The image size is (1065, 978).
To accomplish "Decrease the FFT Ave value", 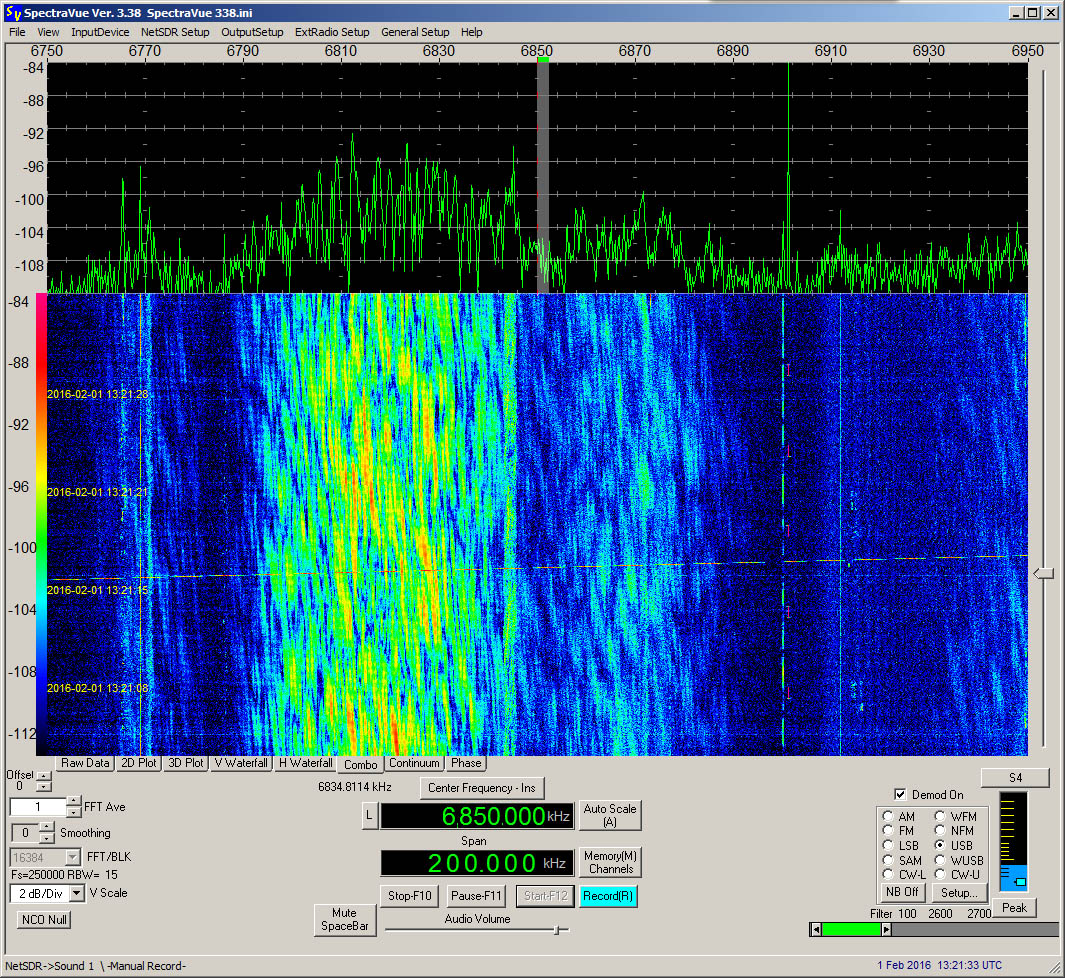I will 74,812.
